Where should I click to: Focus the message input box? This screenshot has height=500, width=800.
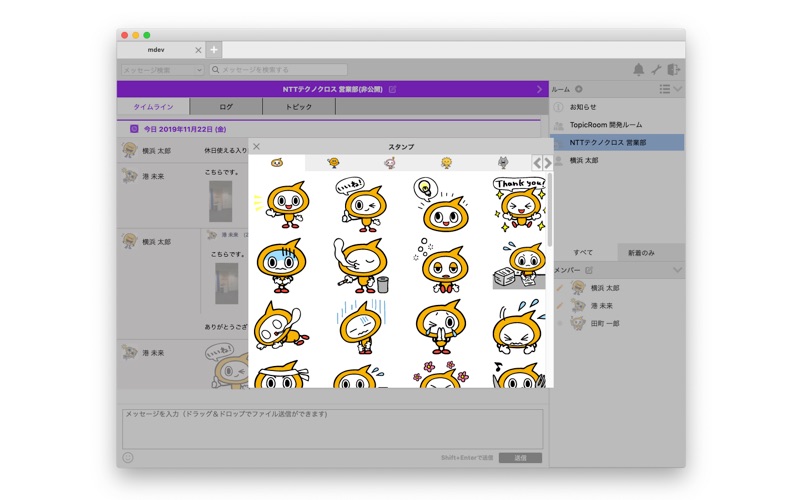(x=332, y=429)
